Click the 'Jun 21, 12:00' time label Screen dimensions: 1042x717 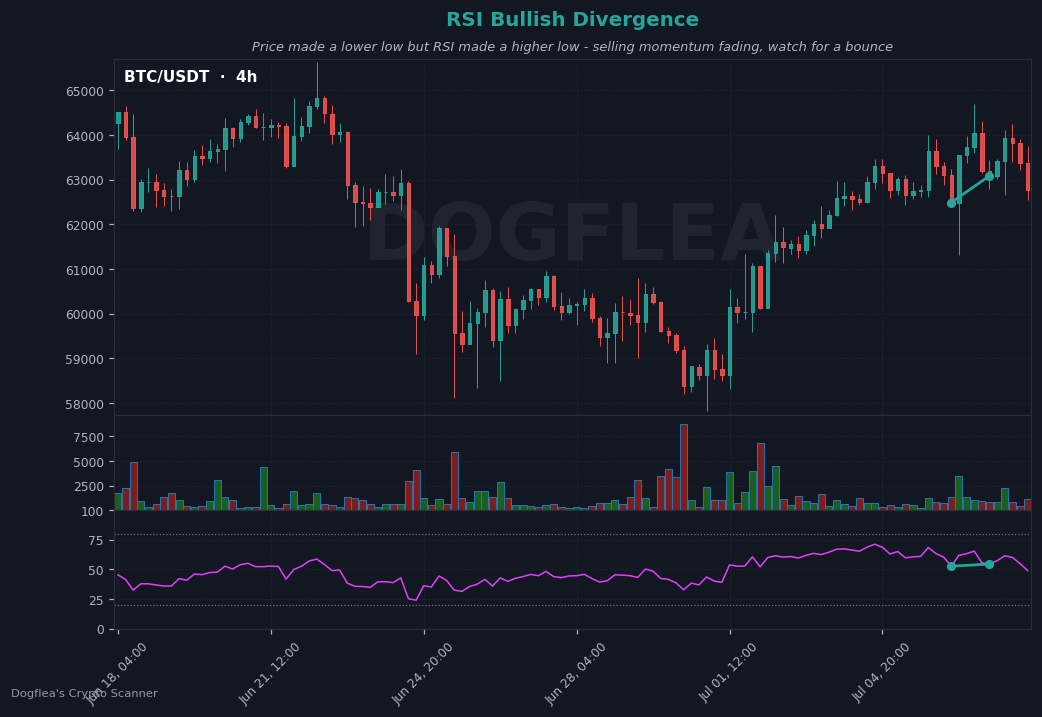pyautogui.click(x=269, y=674)
